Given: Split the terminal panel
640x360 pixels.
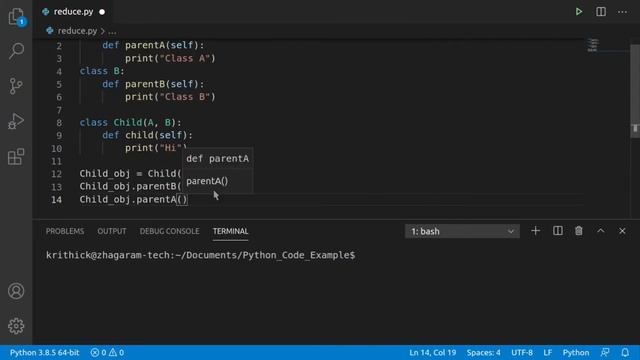Looking at the screenshot, I should click(x=558, y=231).
